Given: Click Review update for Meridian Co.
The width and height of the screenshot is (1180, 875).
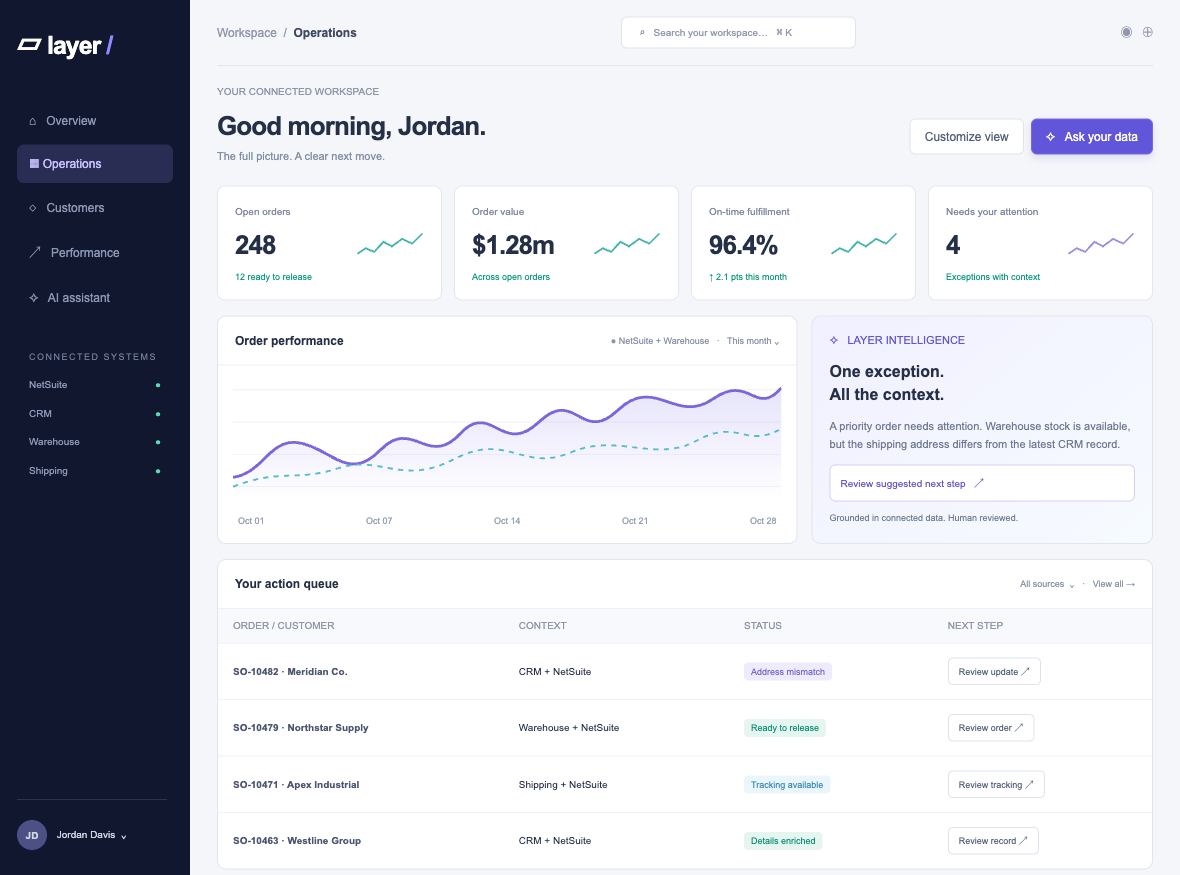Looking at the screenshot, I should coord(994,671).
